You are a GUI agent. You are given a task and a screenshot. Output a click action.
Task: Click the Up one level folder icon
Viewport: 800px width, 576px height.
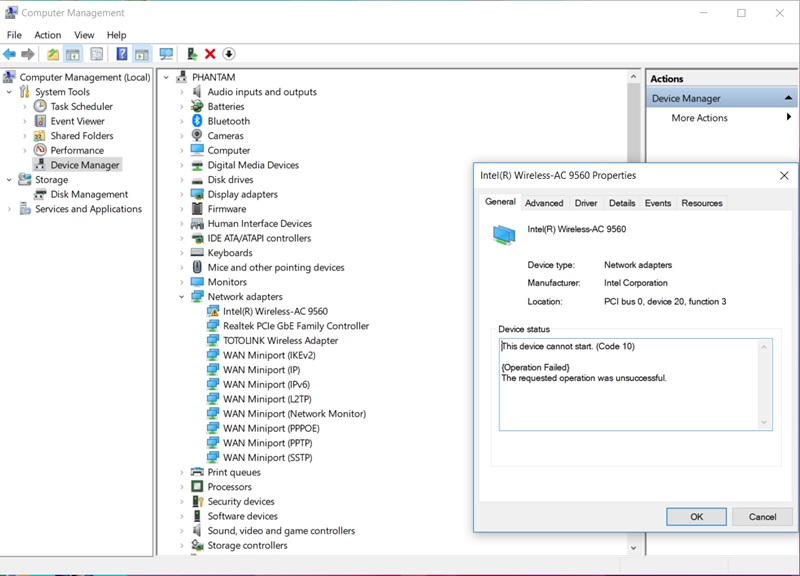(x=53, y=54)
